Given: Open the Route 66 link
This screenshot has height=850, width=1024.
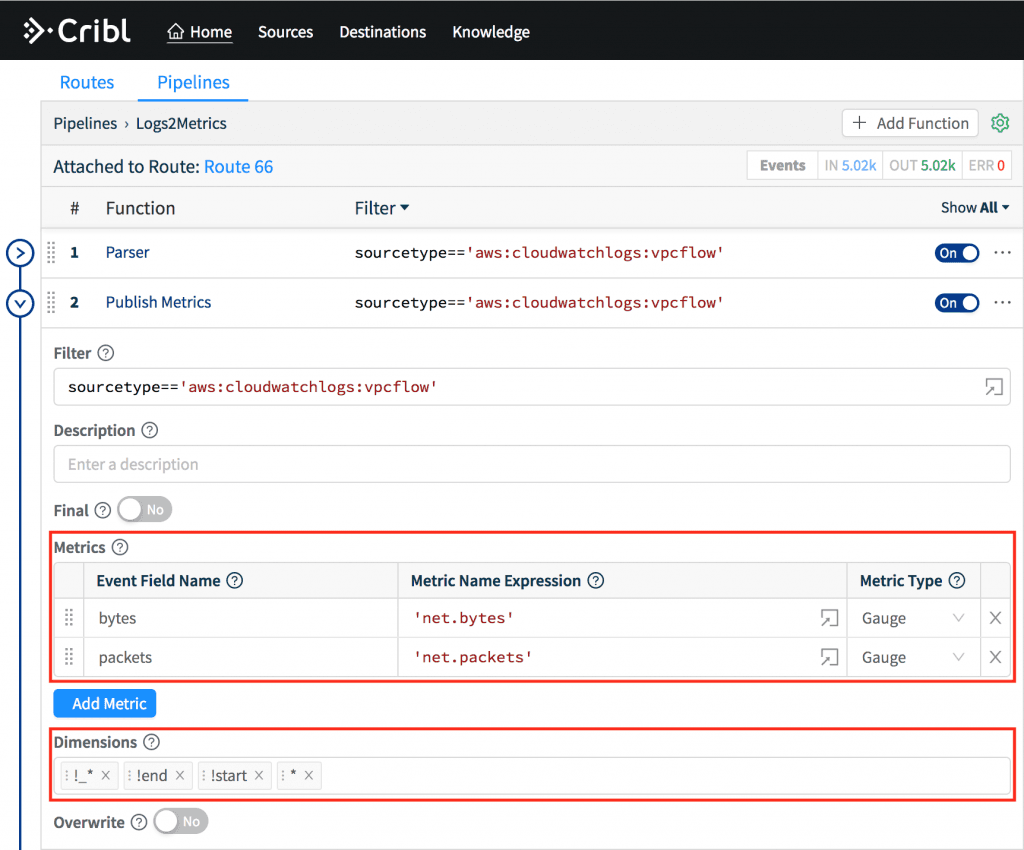Looking at the screenshot, I should (x=238, y=166).
